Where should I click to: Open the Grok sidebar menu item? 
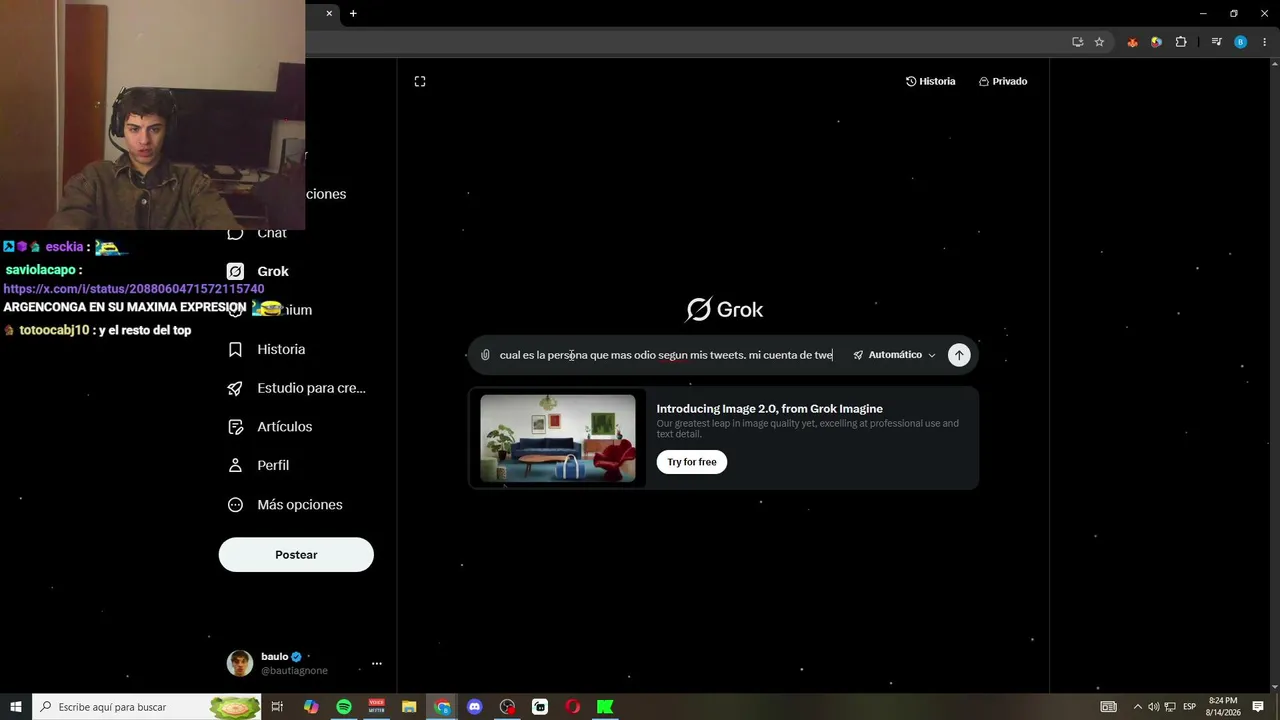(x=273, y=271)
